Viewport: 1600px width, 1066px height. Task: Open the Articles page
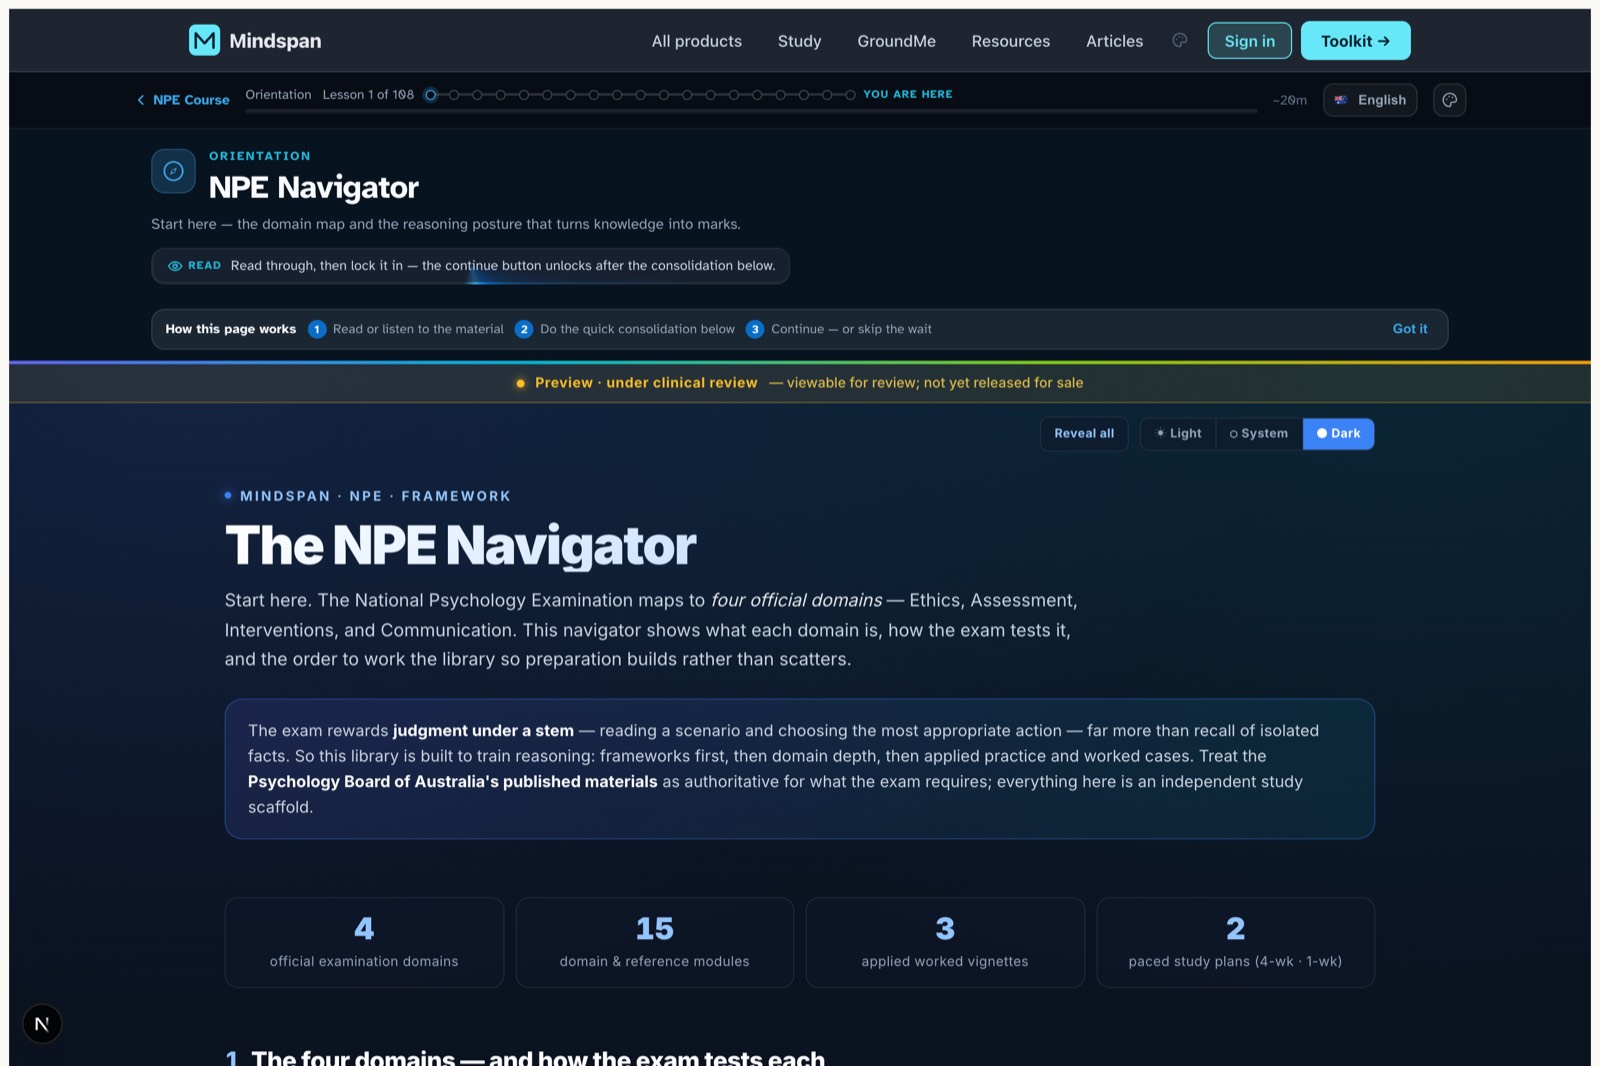tap(1114, 41)
